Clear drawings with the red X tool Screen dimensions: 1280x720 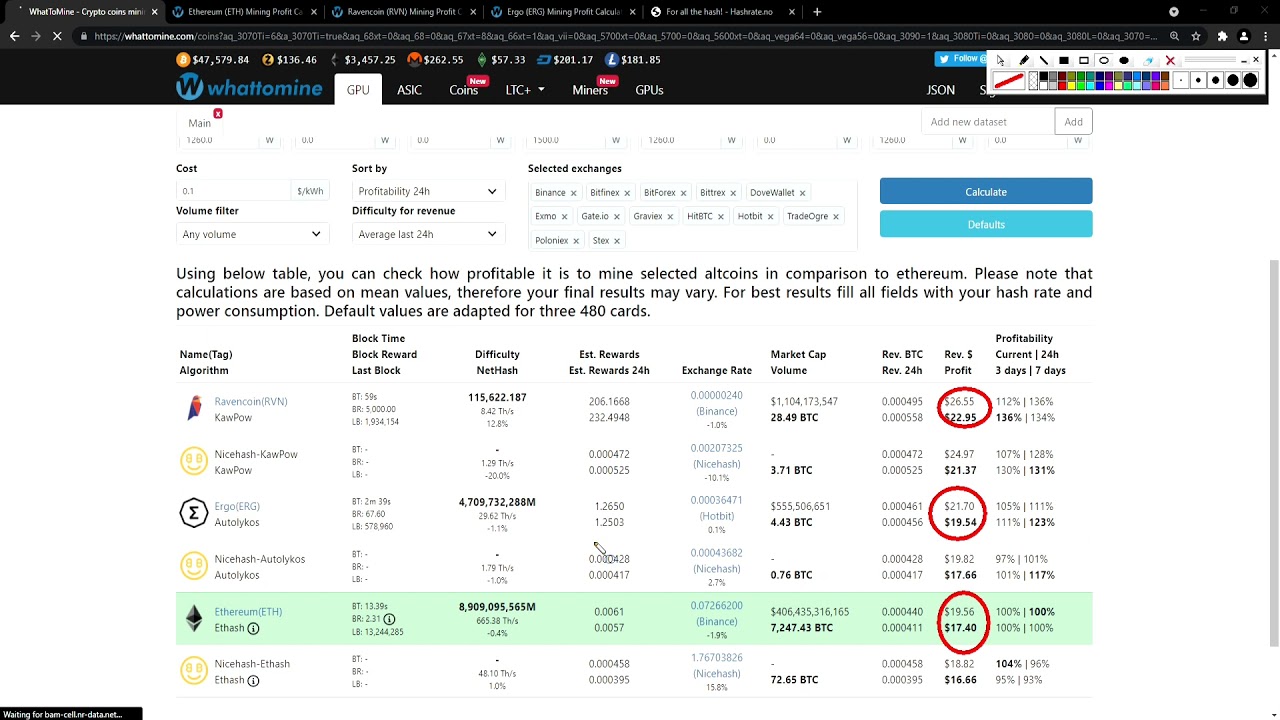[1170, 60]
